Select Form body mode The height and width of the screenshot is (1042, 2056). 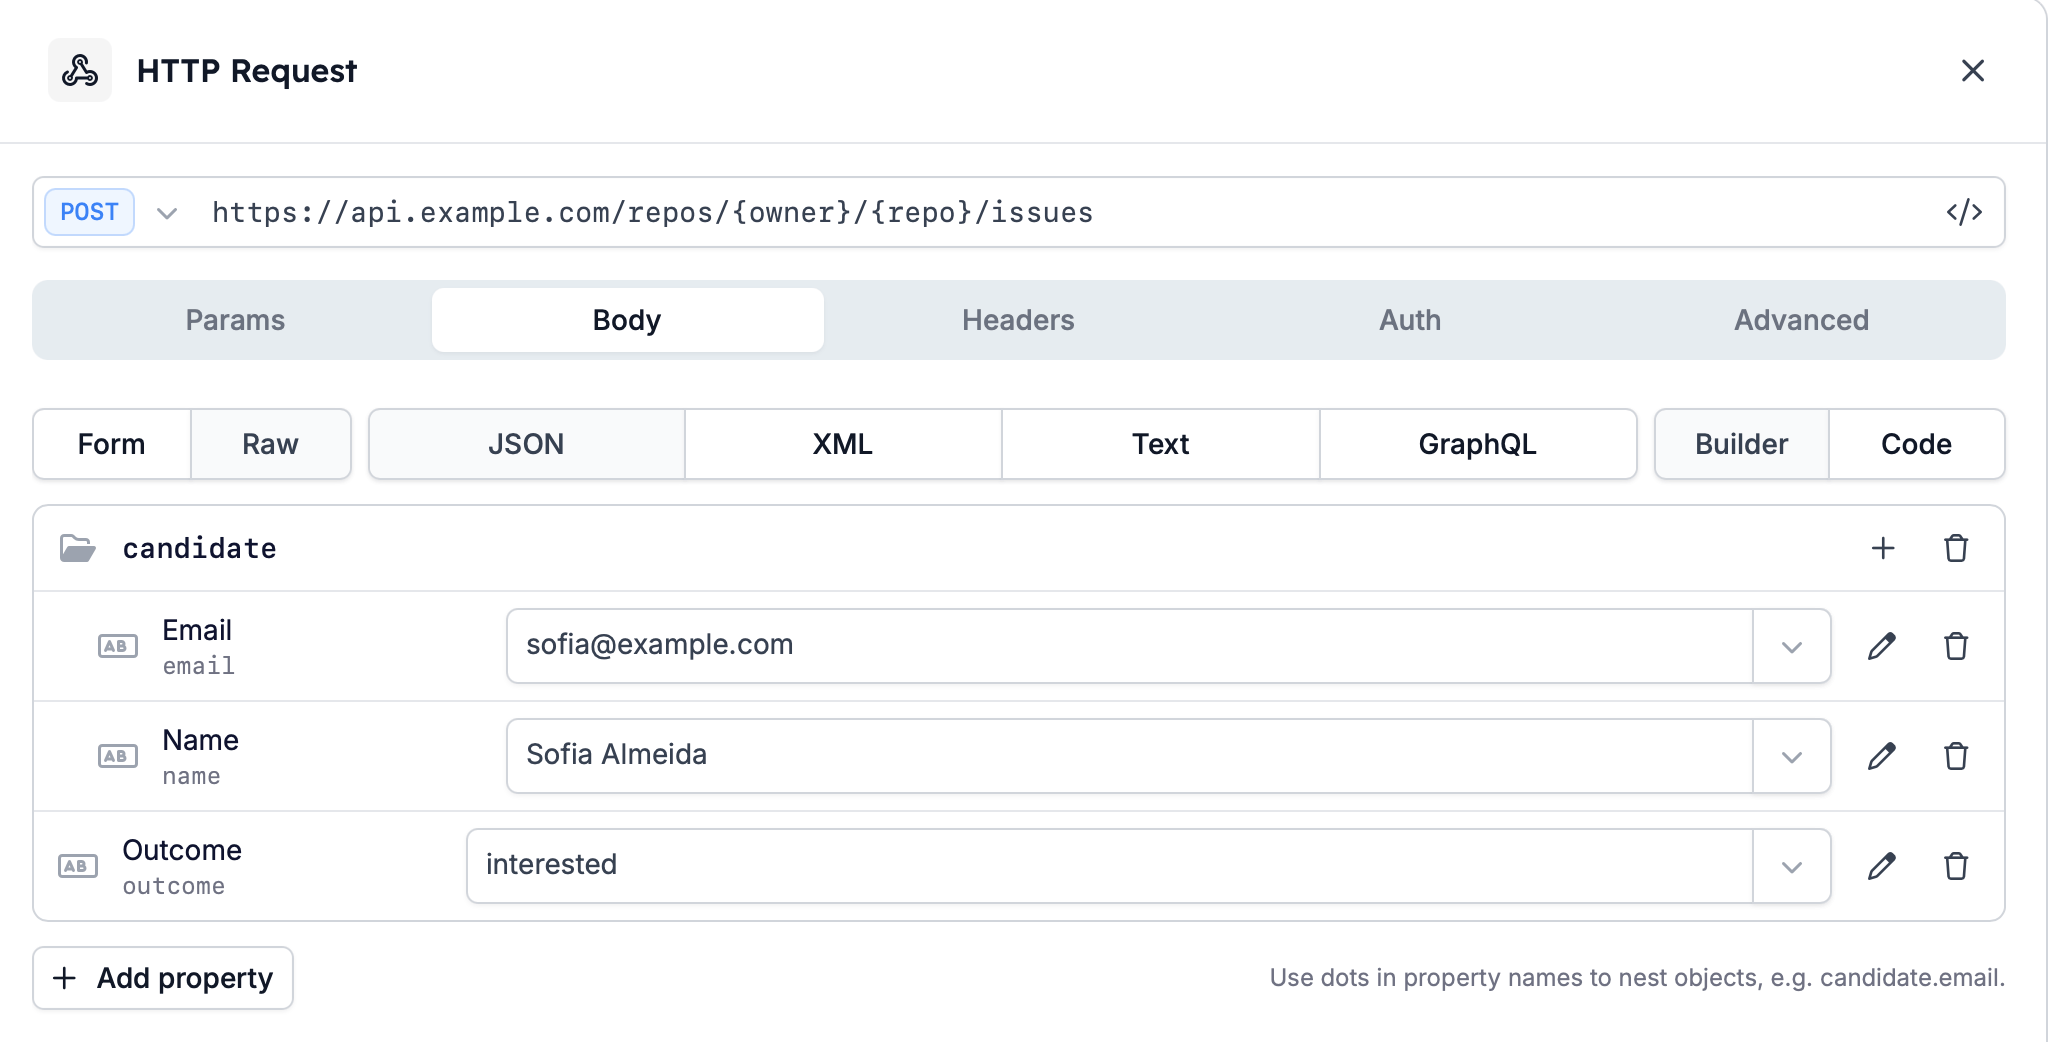click(x=112, y=444)
